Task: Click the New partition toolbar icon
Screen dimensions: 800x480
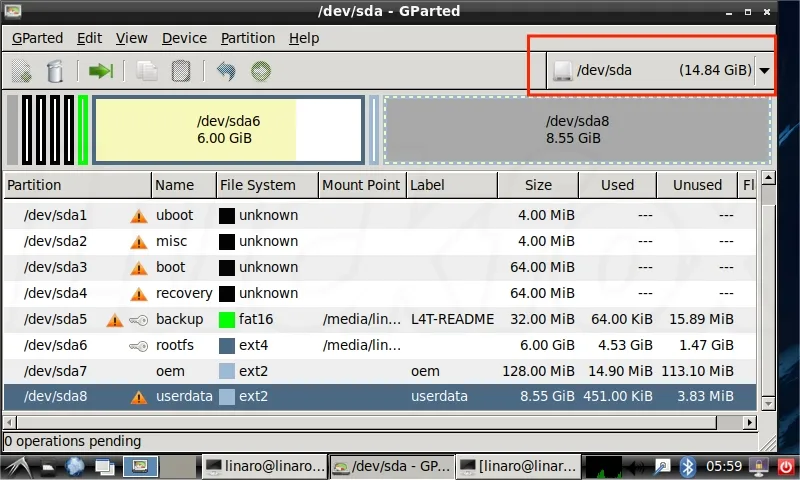Action: (21, 71)
